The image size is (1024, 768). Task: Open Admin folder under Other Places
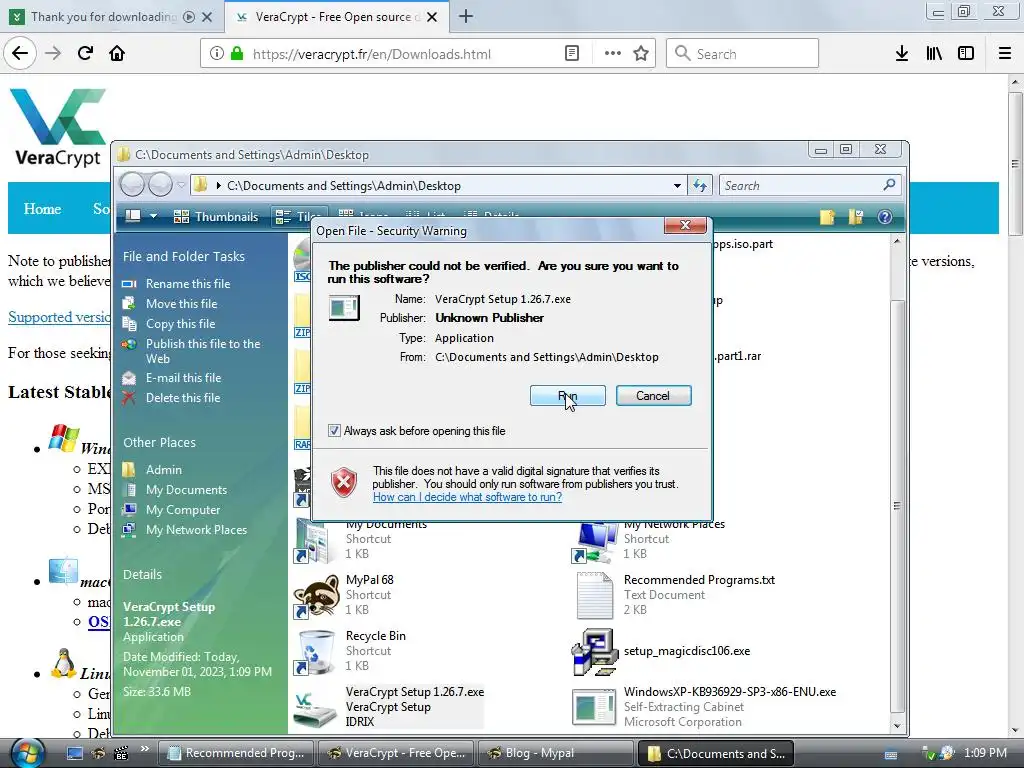[164, 470]
